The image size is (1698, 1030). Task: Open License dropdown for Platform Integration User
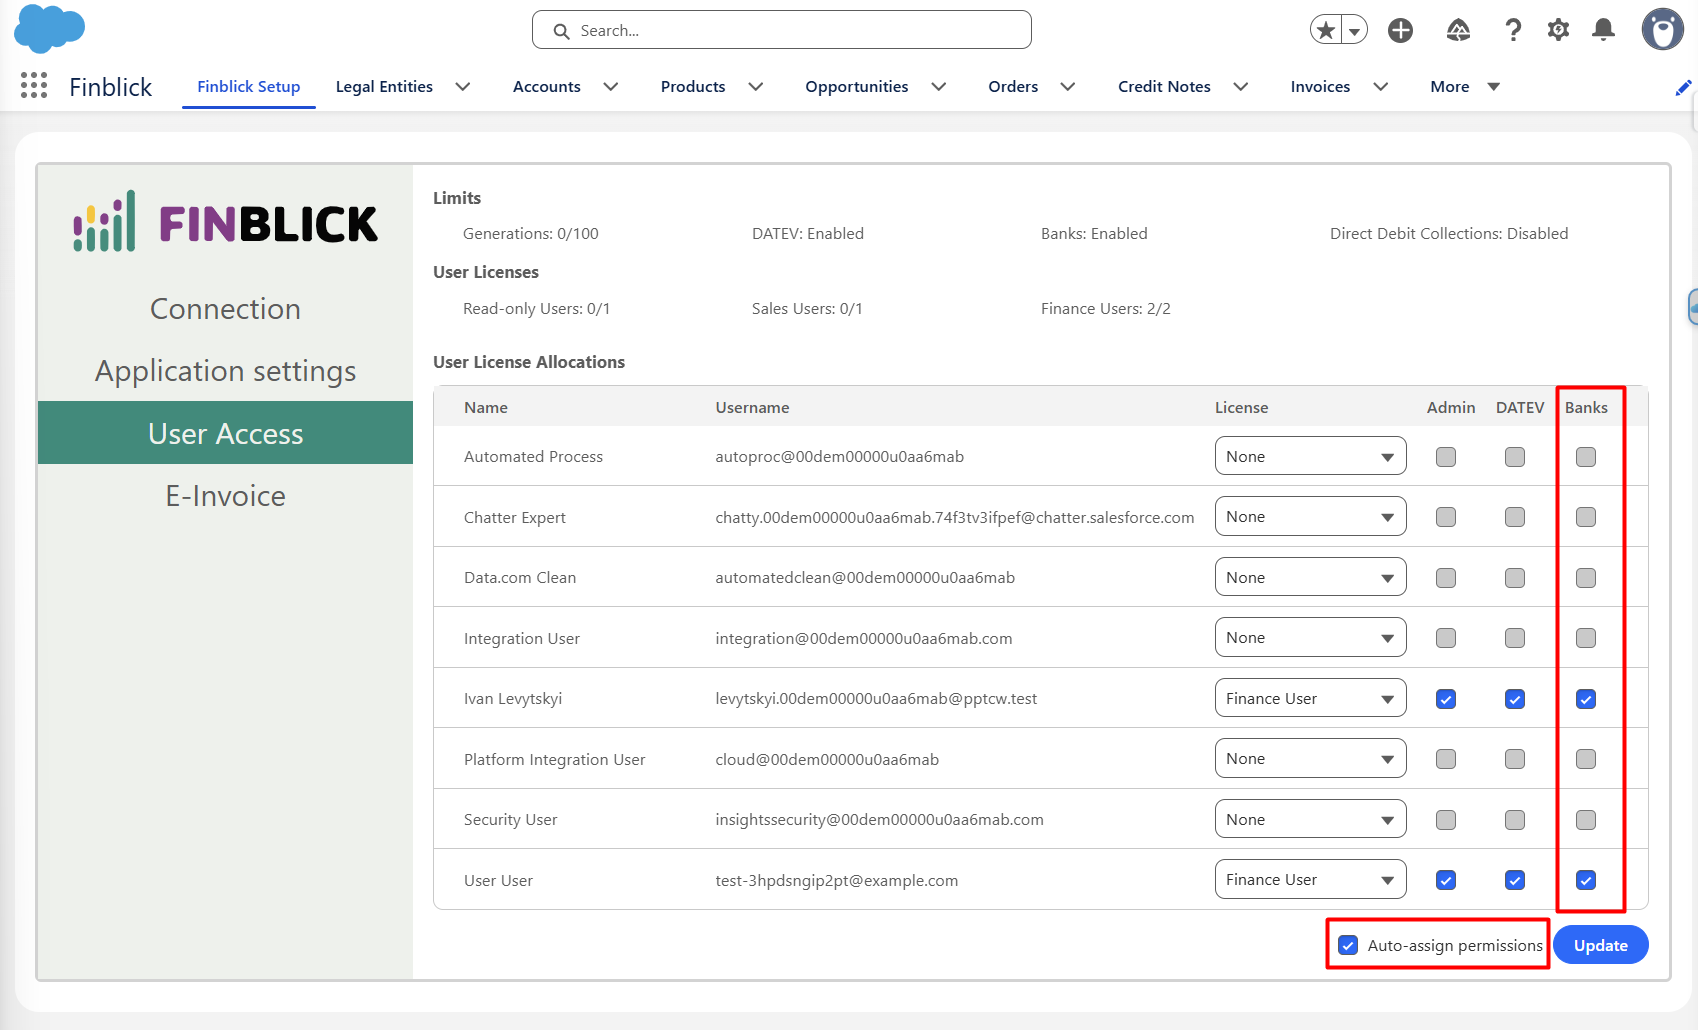[x=1310, y=758]
